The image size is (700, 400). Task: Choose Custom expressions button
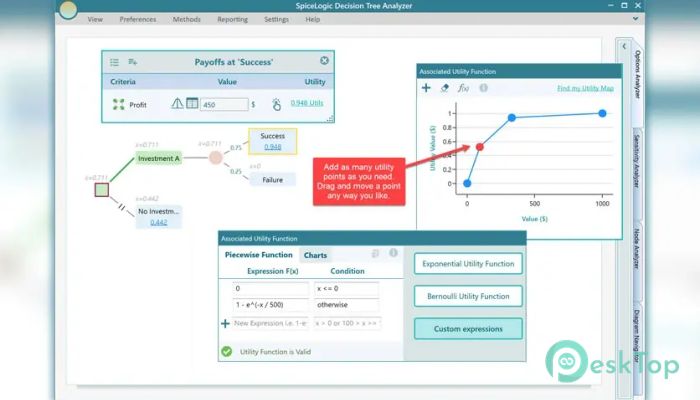pos(468,329)
